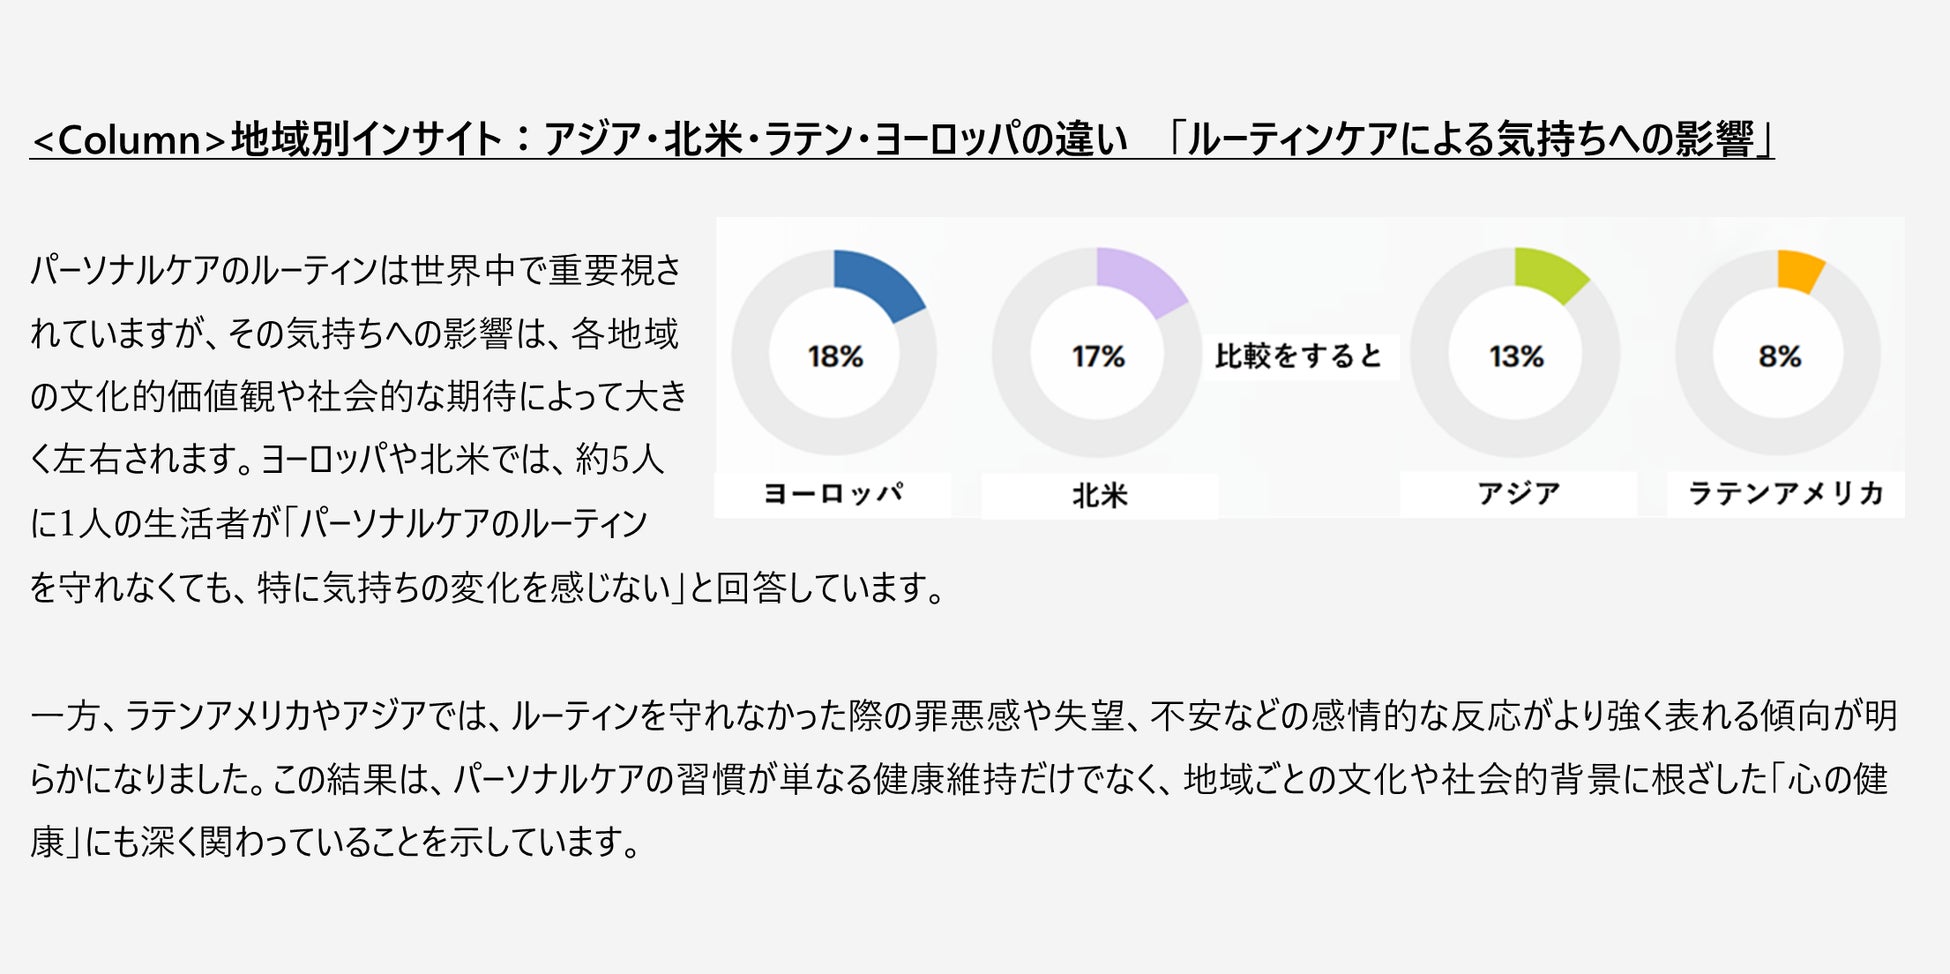The image size is (1950, 974).
Task: Select the 18% Europe donut chart
Action: (x=834, y=353)
